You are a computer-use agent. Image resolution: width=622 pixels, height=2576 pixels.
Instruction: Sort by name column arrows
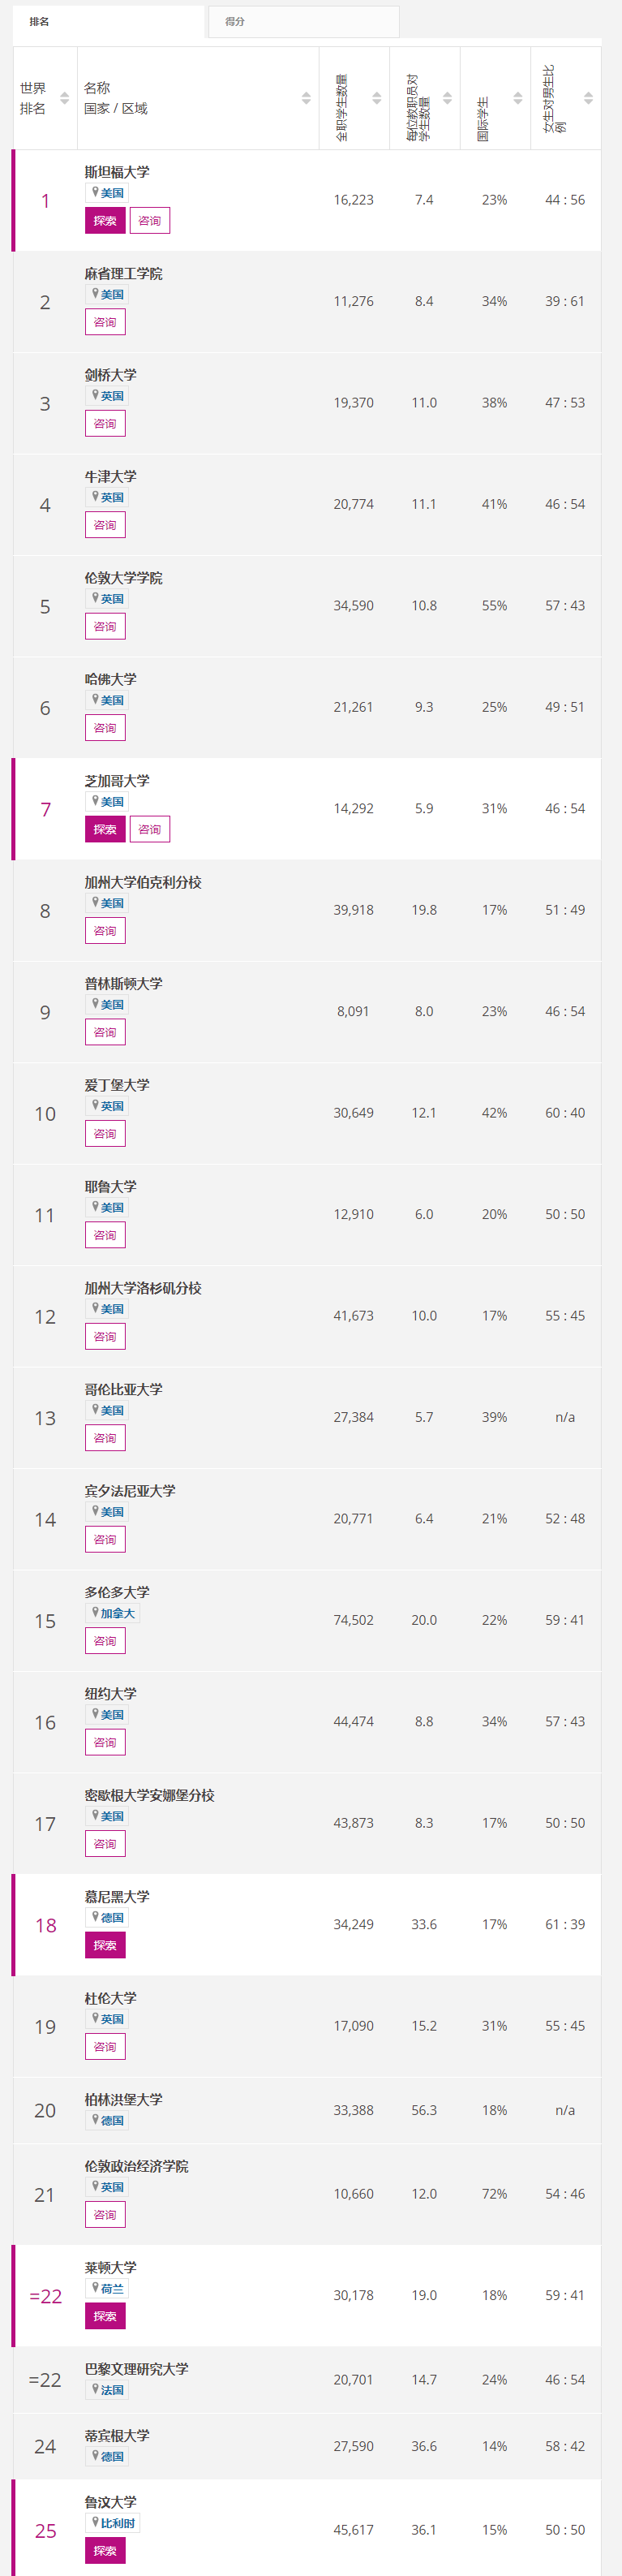tap(306, 98)
